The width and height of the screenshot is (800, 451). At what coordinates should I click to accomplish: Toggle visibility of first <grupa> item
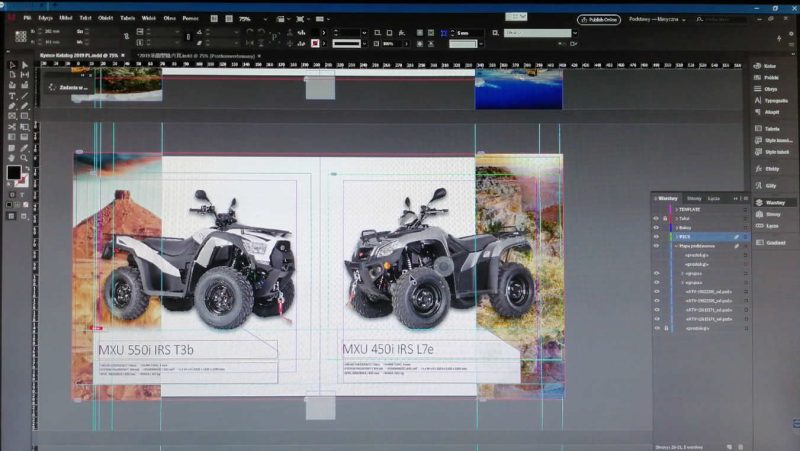pyautogui.click(x=657, y=273)
